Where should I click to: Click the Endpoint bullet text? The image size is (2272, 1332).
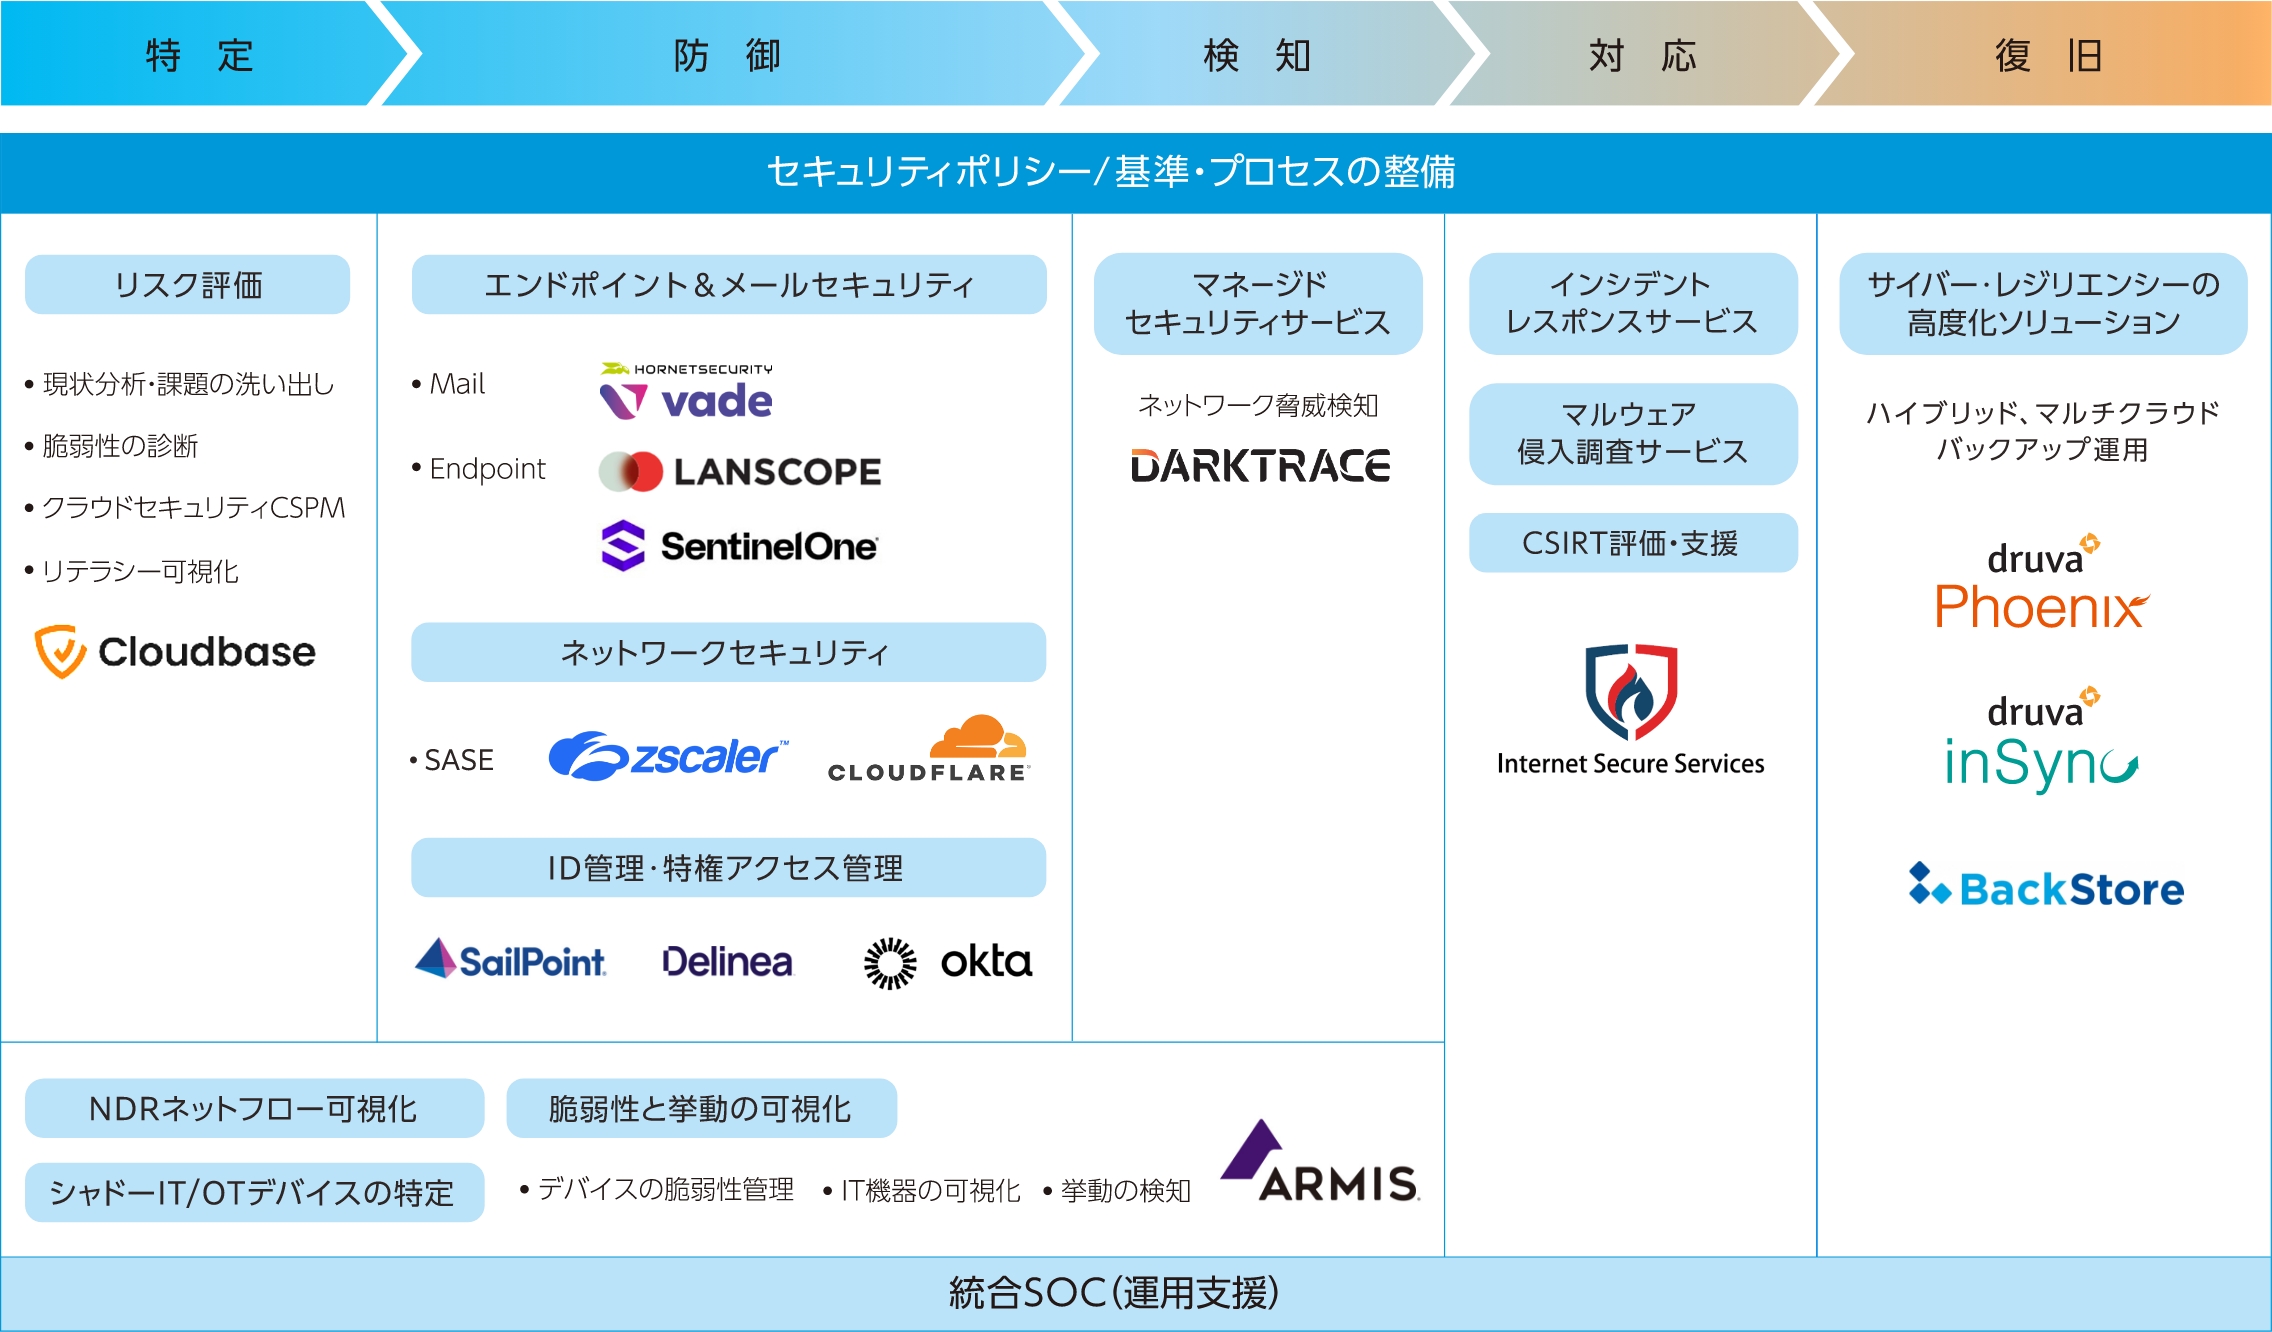click(479, 469)
